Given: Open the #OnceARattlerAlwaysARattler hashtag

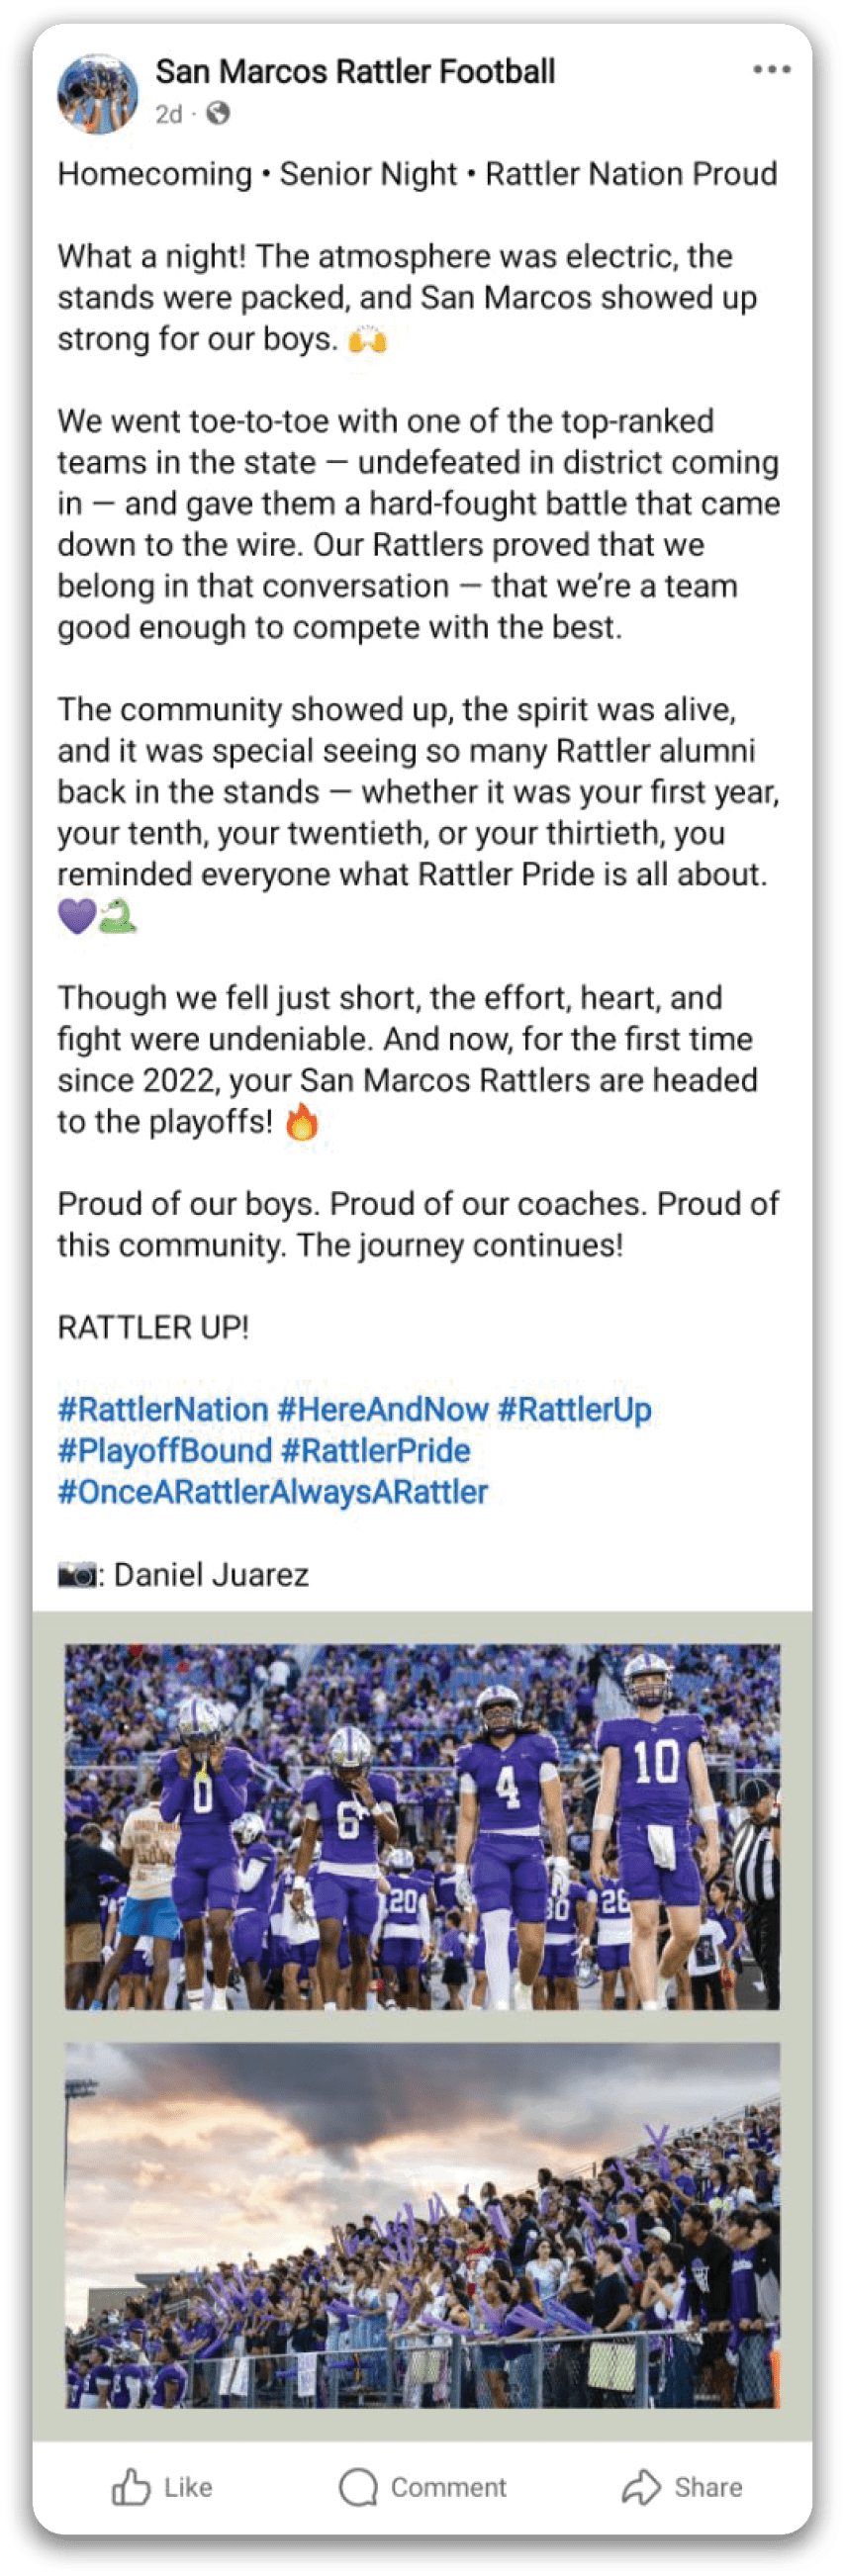Looking at the screenshot, I should 273,1491.
